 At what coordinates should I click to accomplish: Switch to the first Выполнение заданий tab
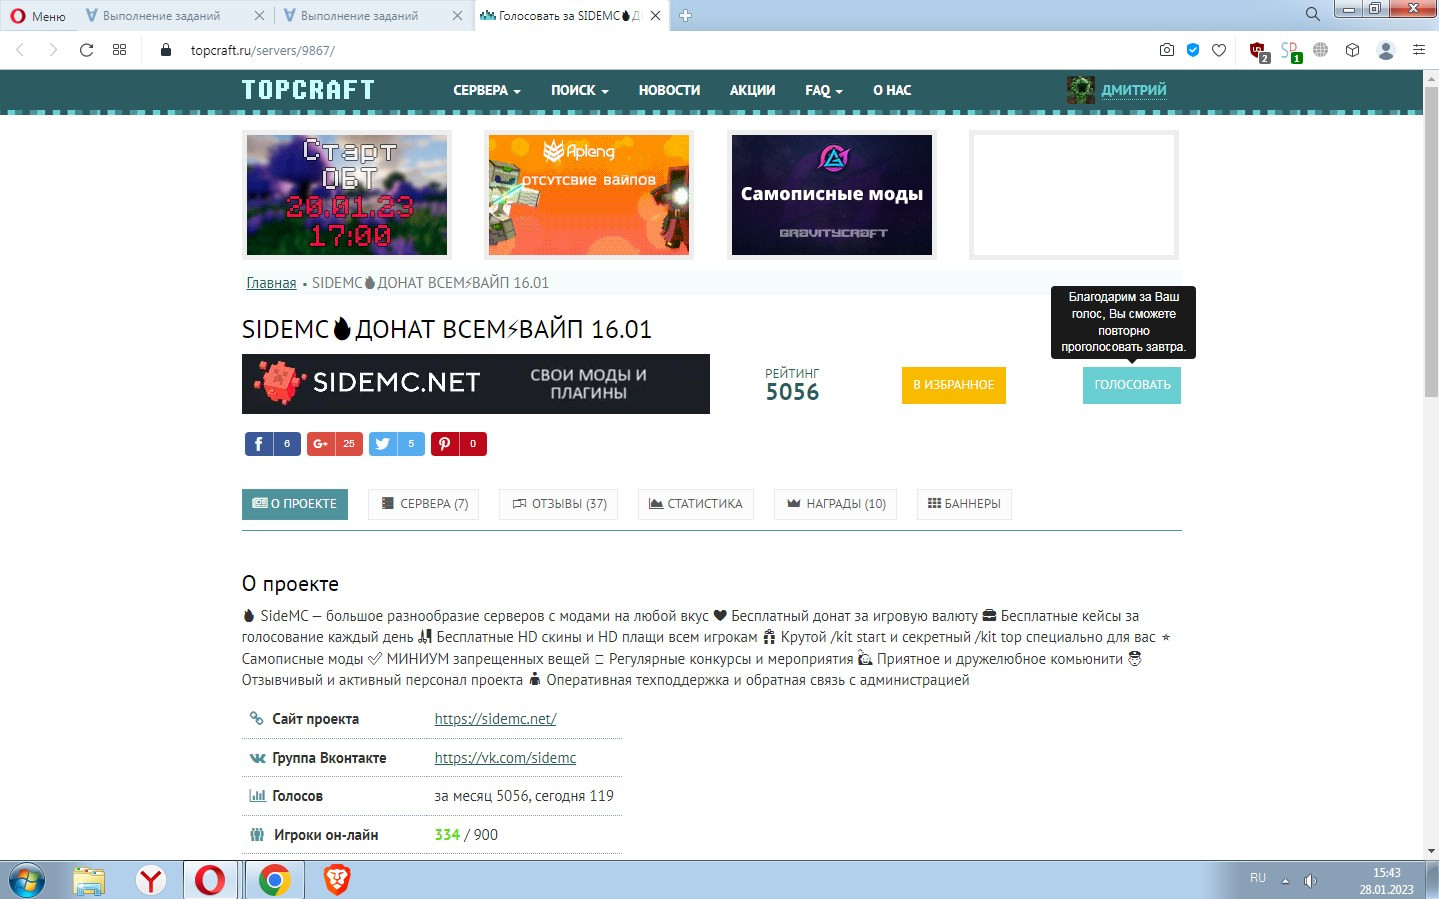click(160, 16)
